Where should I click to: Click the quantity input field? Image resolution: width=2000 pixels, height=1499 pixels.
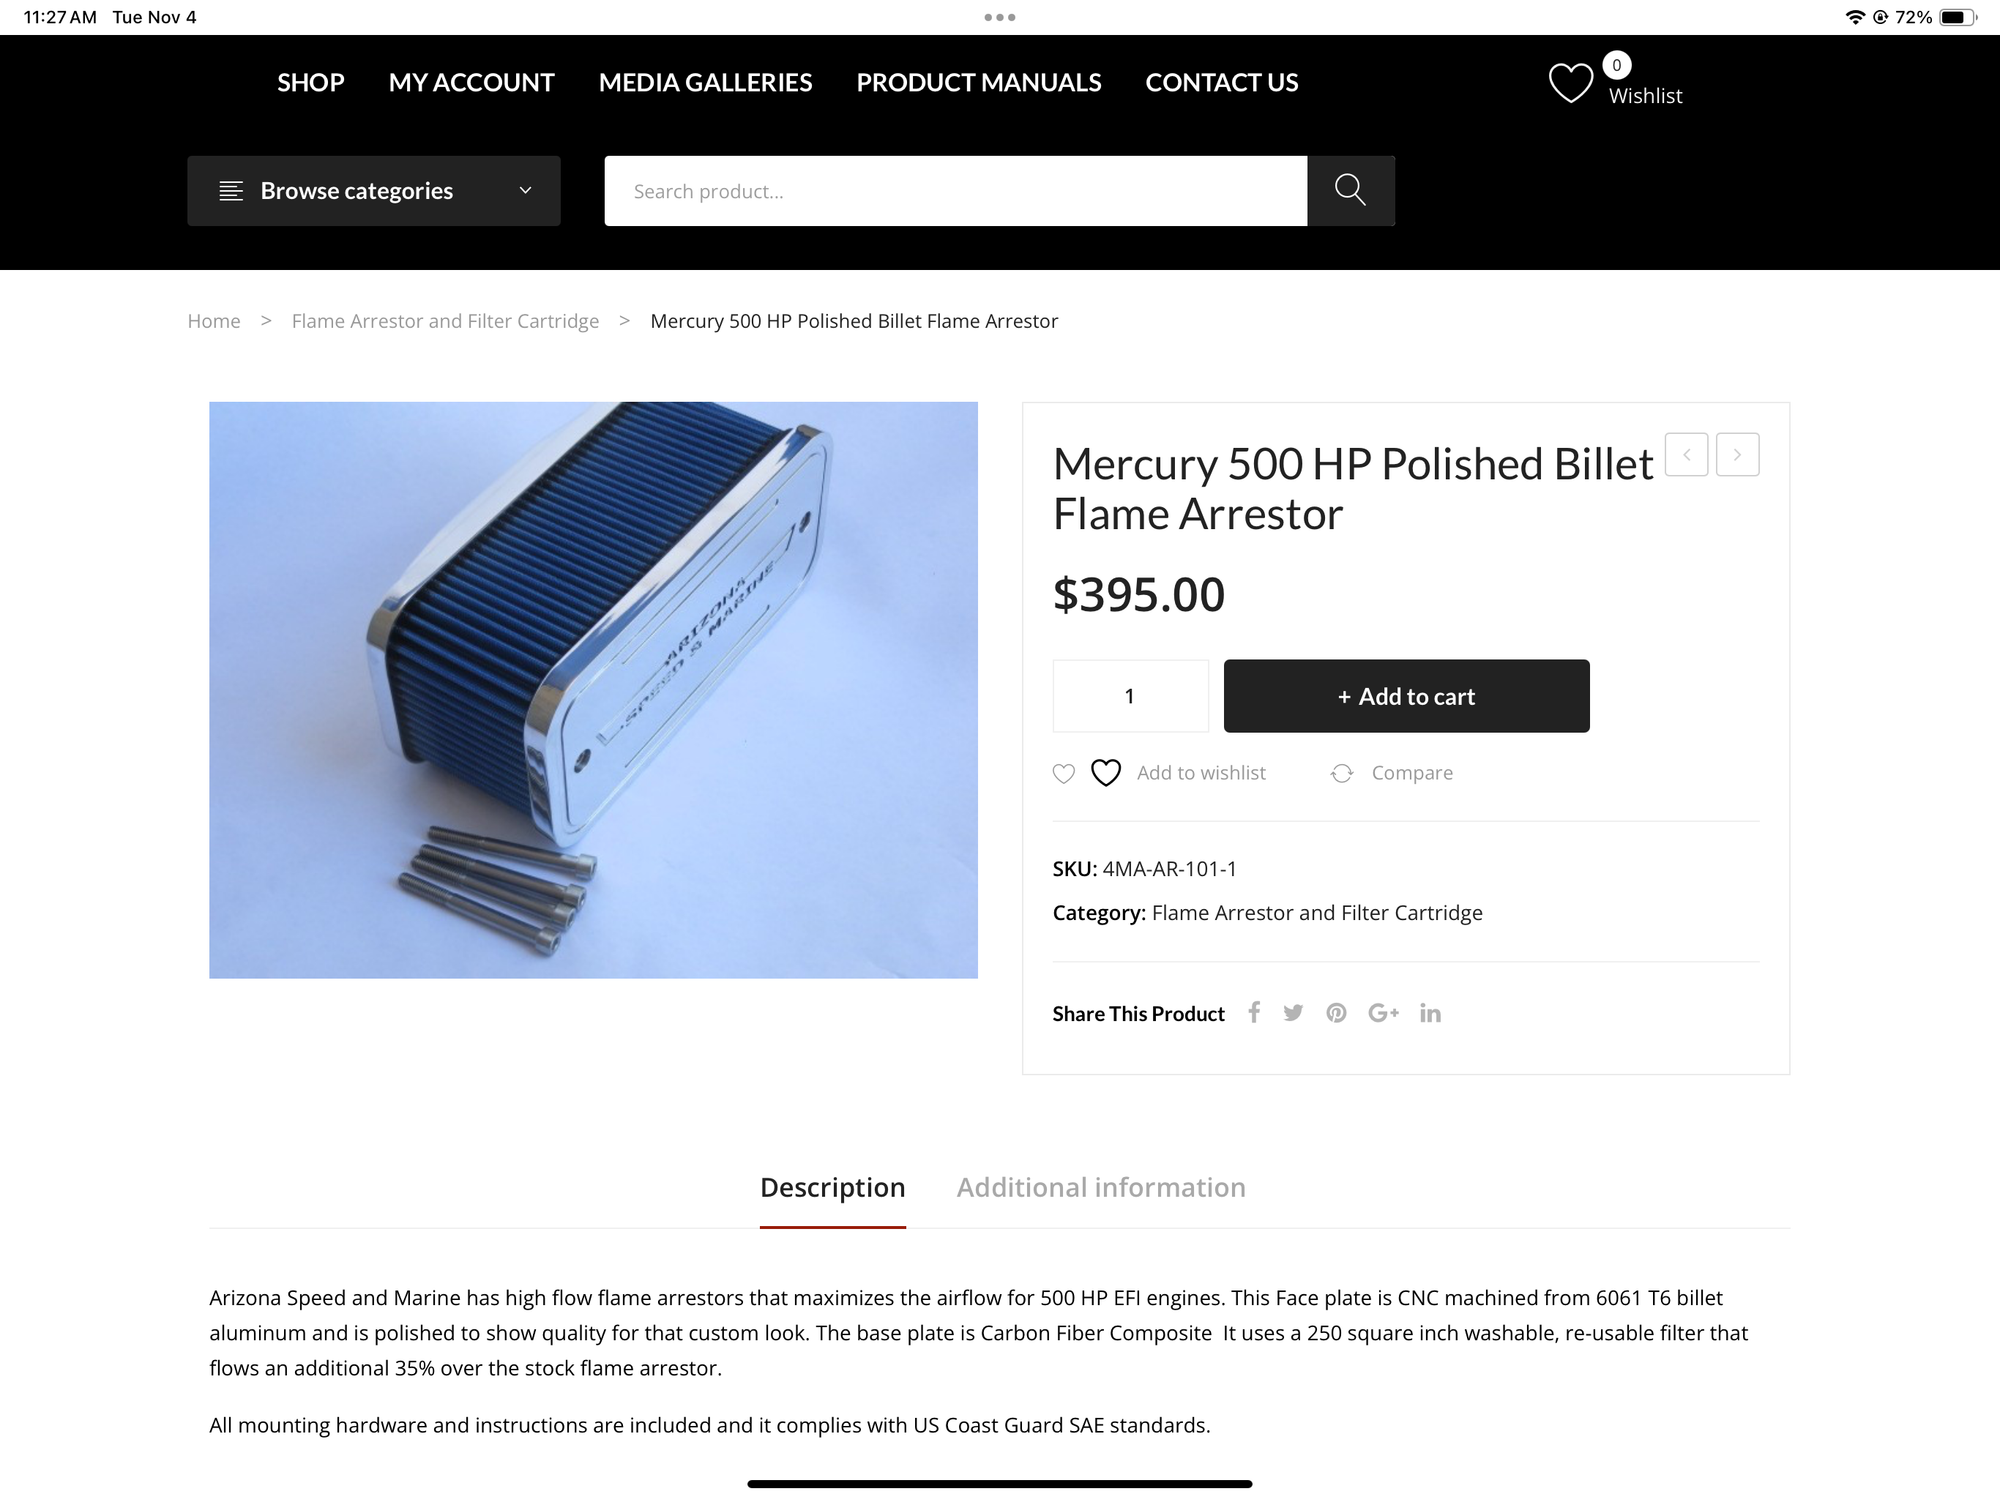click(x=1130, y=696)
